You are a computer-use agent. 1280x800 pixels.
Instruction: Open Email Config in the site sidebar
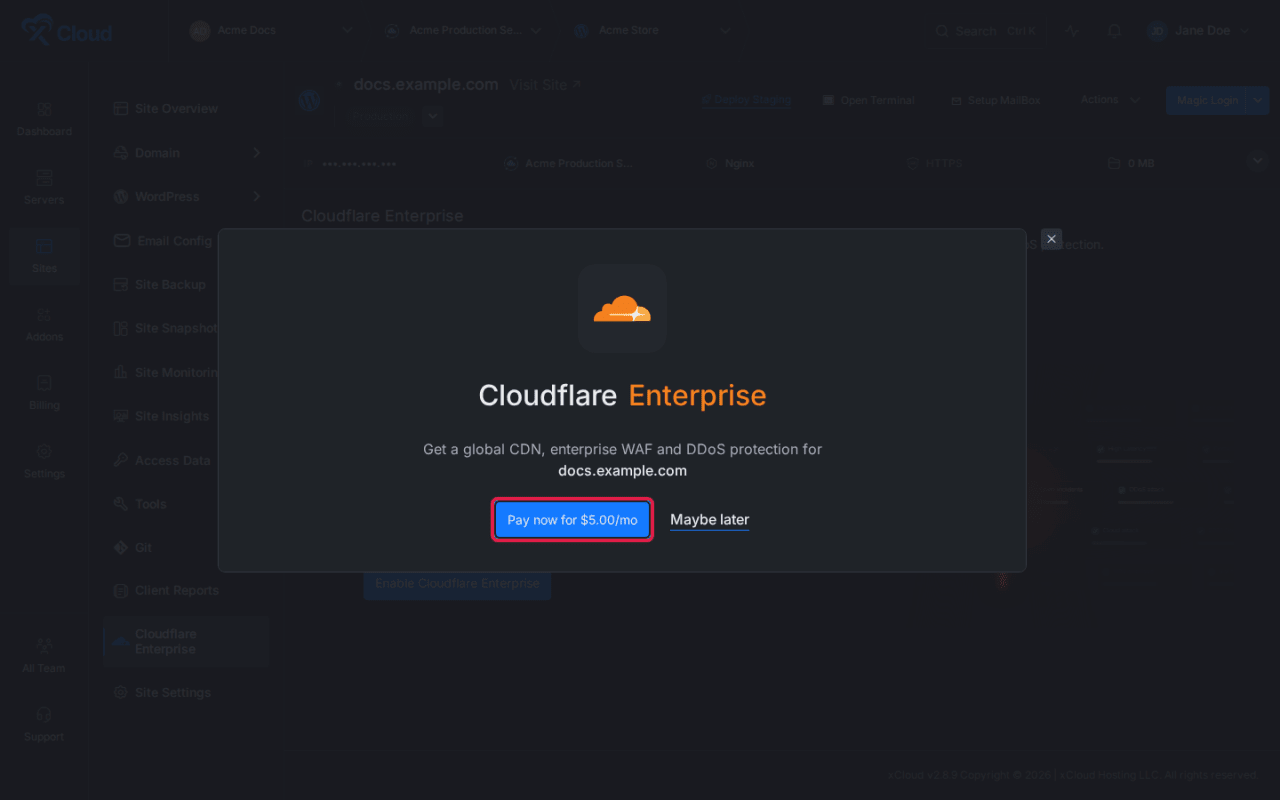[161, 241]
